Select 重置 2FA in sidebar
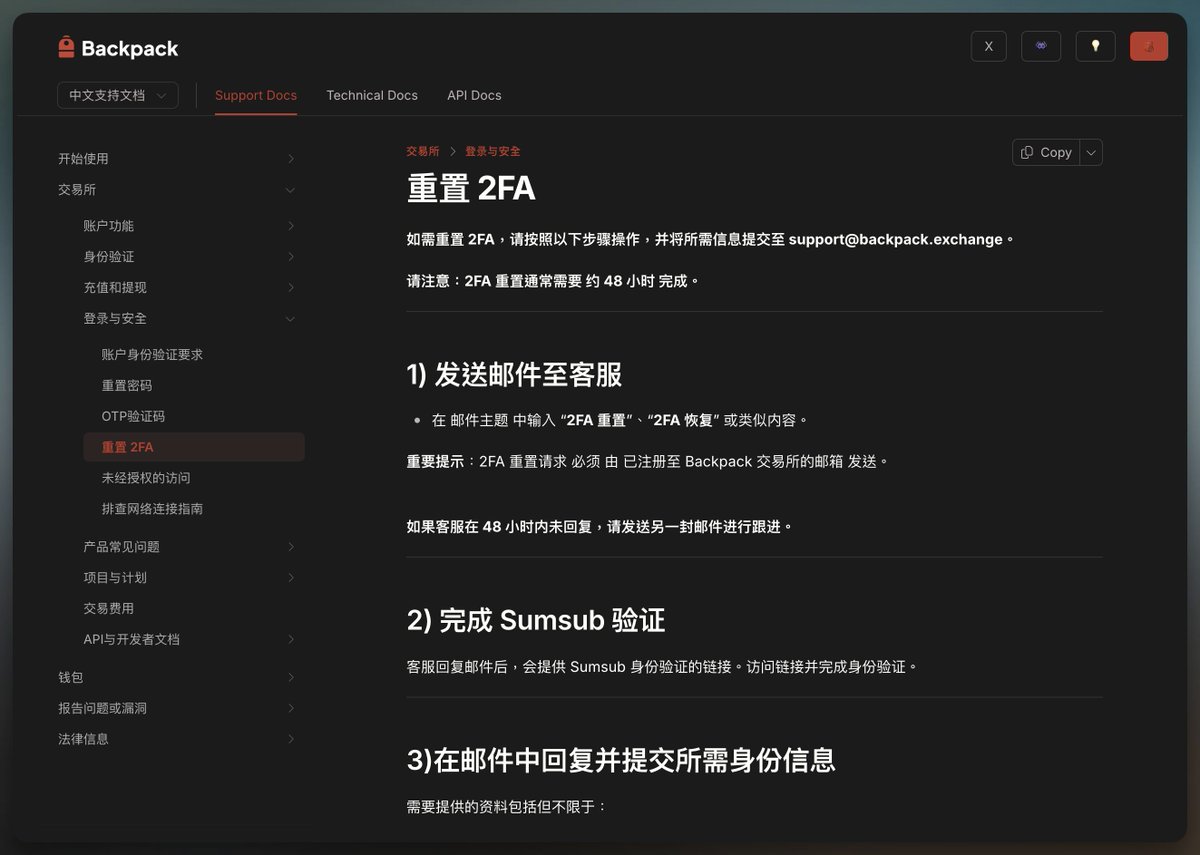 pos(194,447)
